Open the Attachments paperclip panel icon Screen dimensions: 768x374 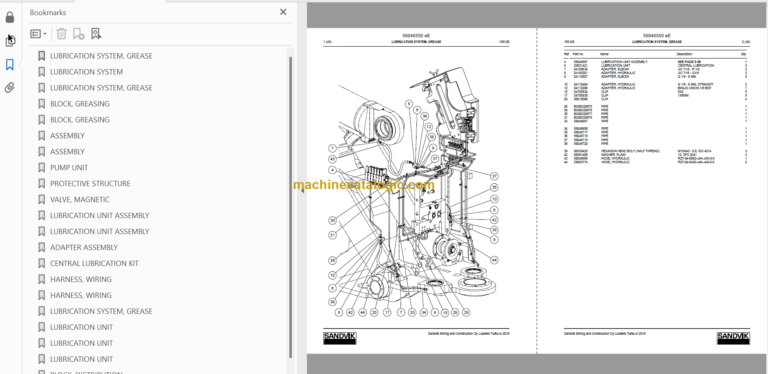click(10, 88)
